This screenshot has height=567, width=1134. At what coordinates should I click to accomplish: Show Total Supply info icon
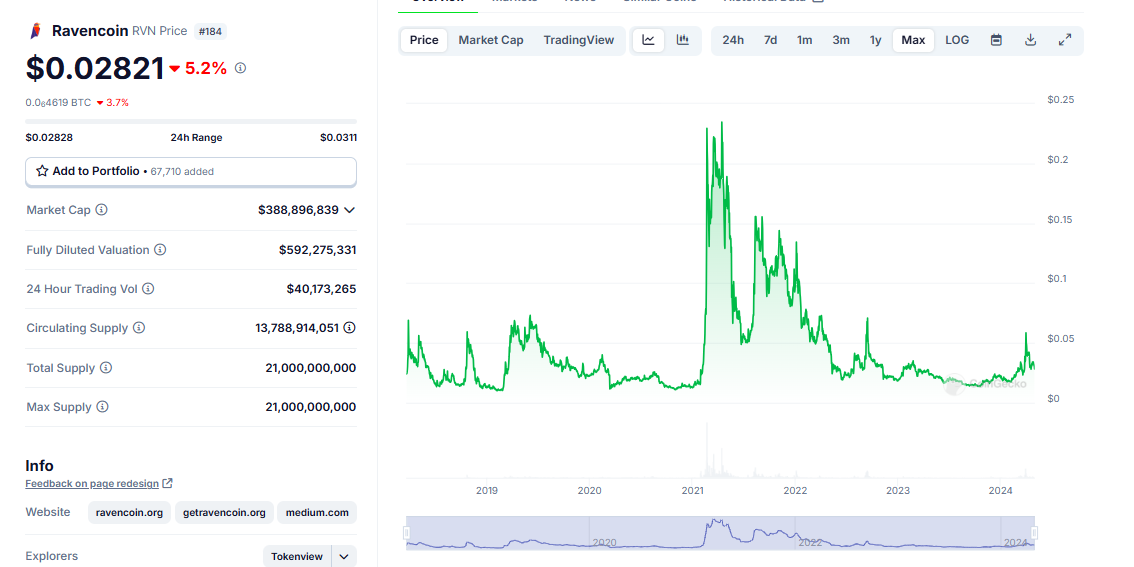point(106,367)
